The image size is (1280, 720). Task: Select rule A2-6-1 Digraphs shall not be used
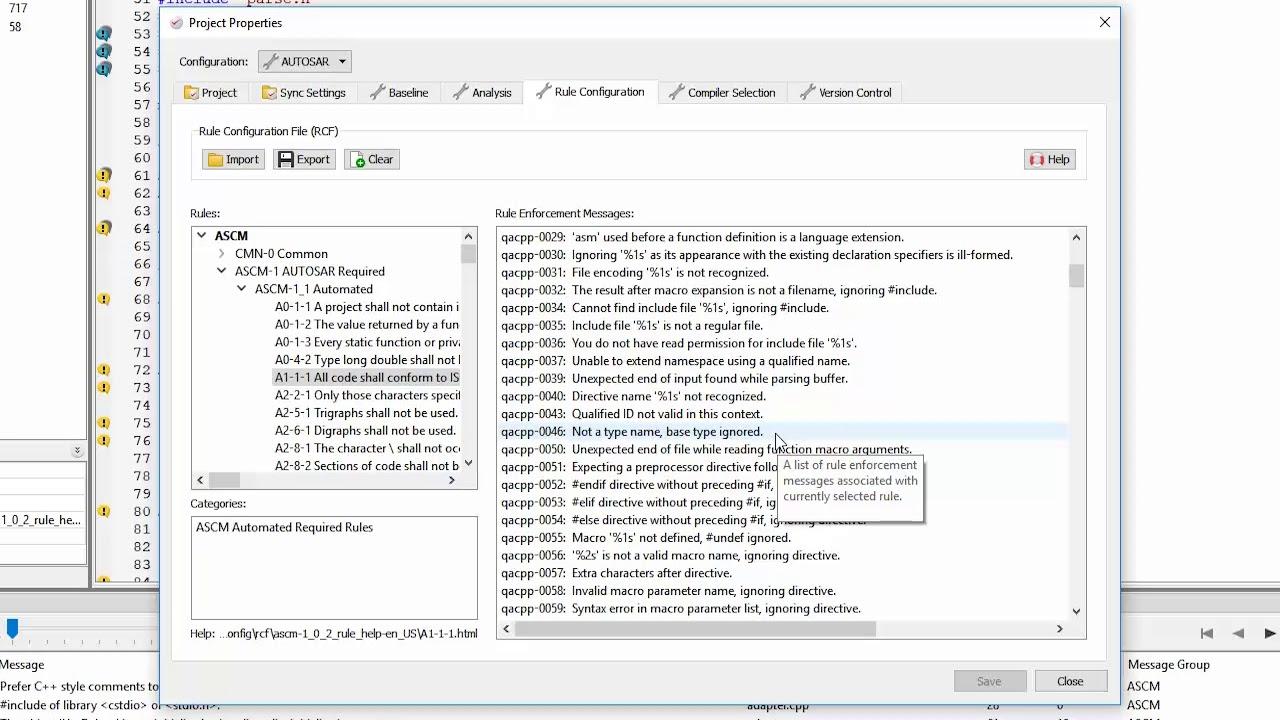click(x=365, y=431)
